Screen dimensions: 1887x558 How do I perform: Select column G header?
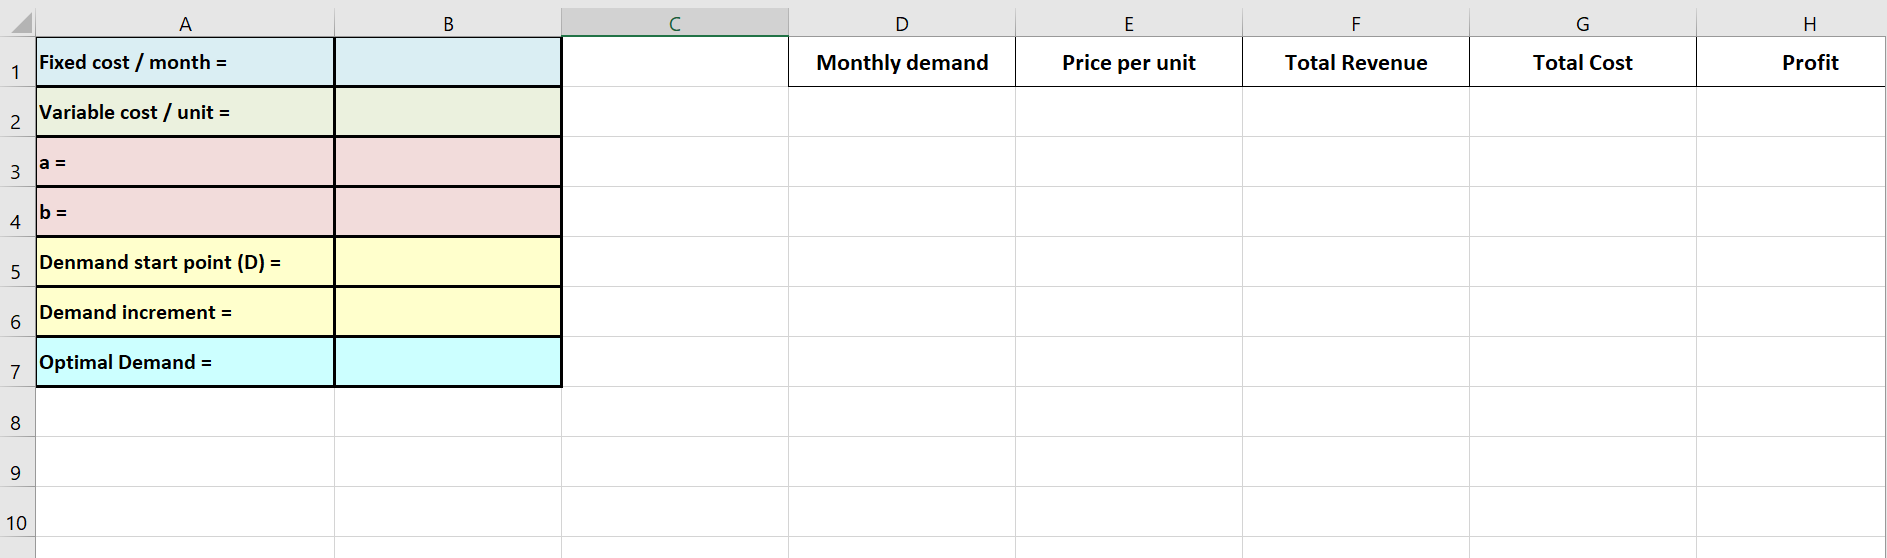pos(1583,23)
